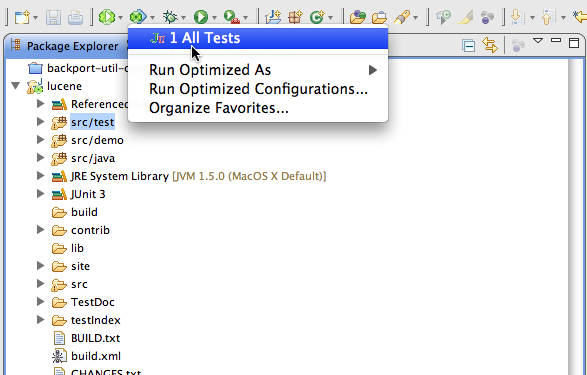This screenshot has width=587, height=375.
Task: Select the src/java source folder
Action: tap(93, 158)
